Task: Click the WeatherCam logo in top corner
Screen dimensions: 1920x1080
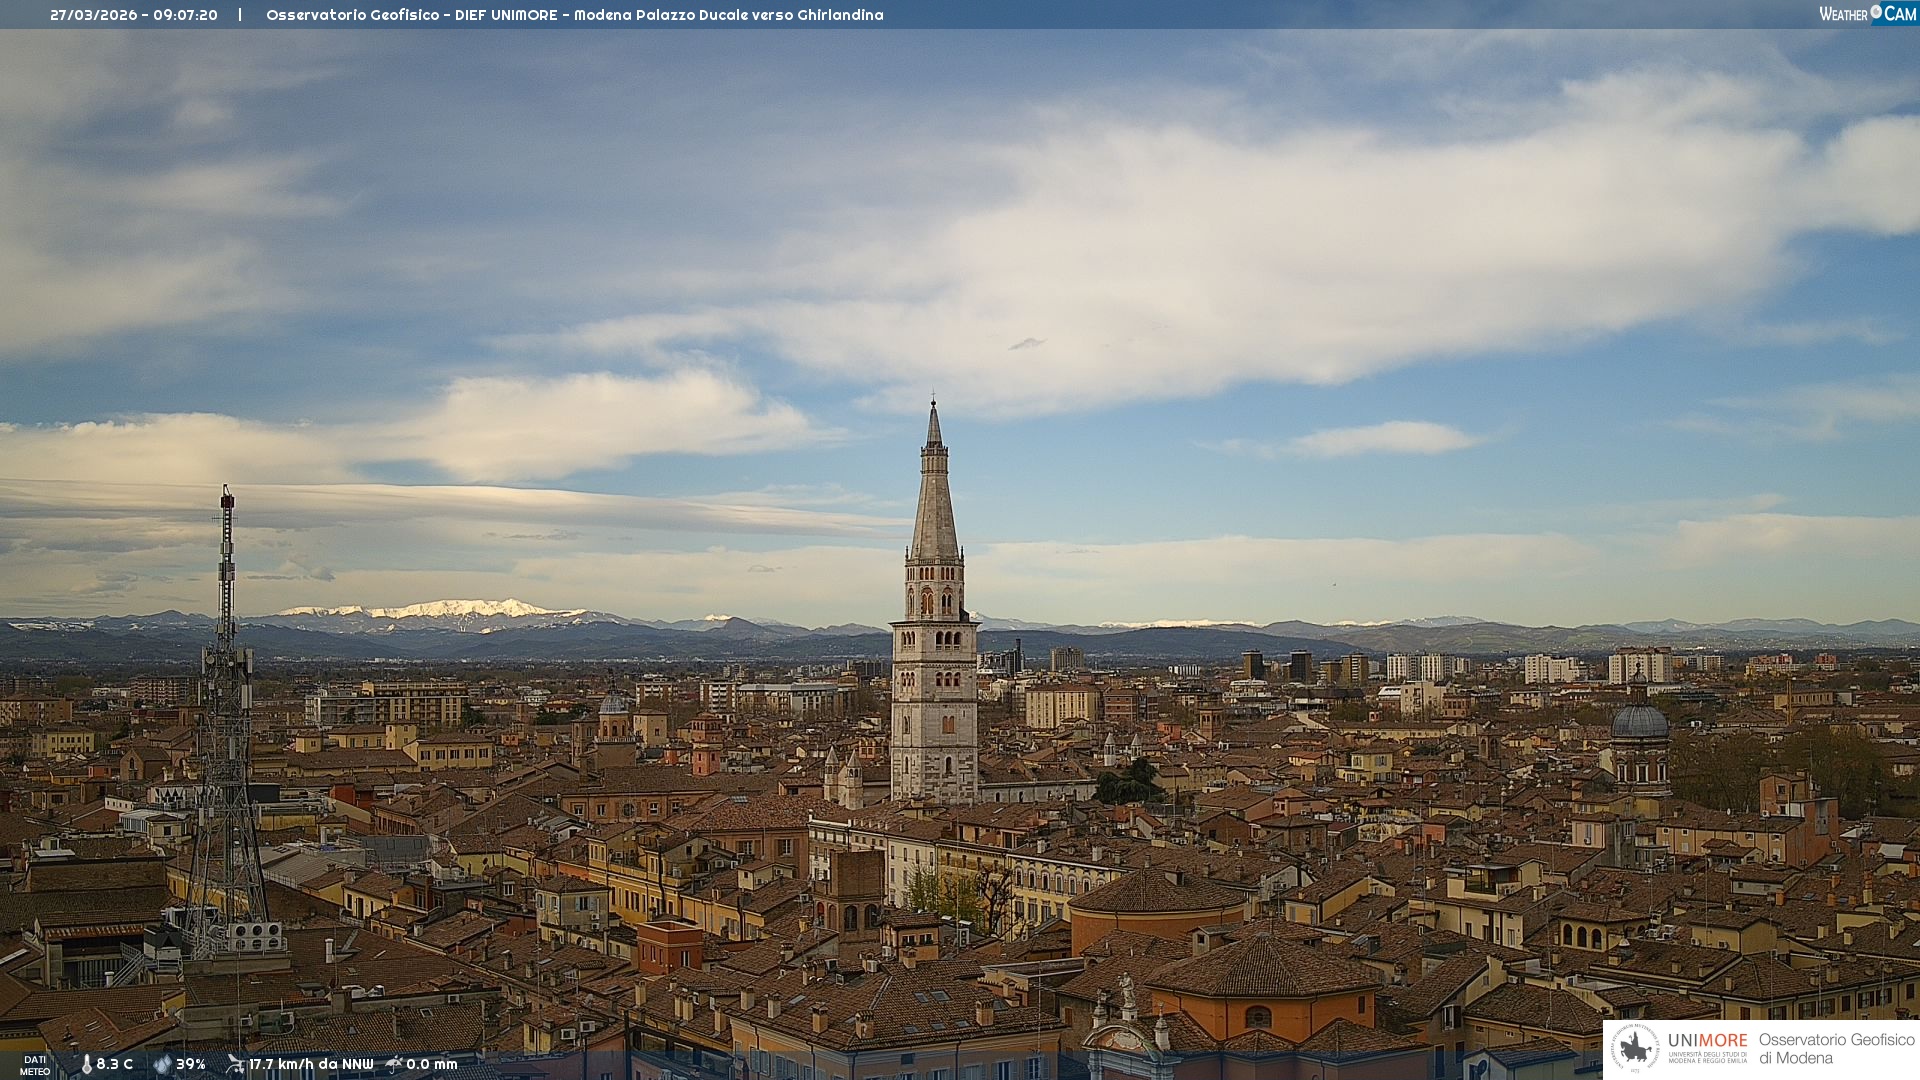Action: [x=1867, y=13]
